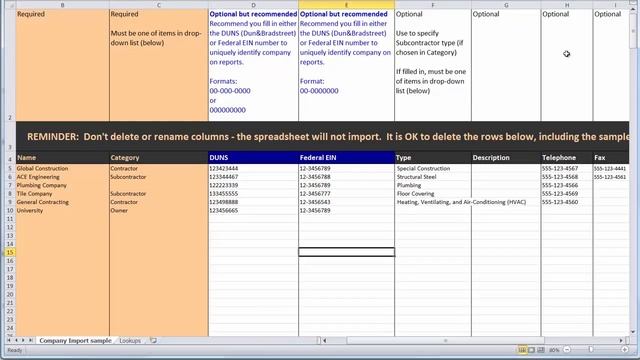Image resolution: width=640 pixels, height=360 pixels.
Task: Select column D header
Action: click(253, 5)
